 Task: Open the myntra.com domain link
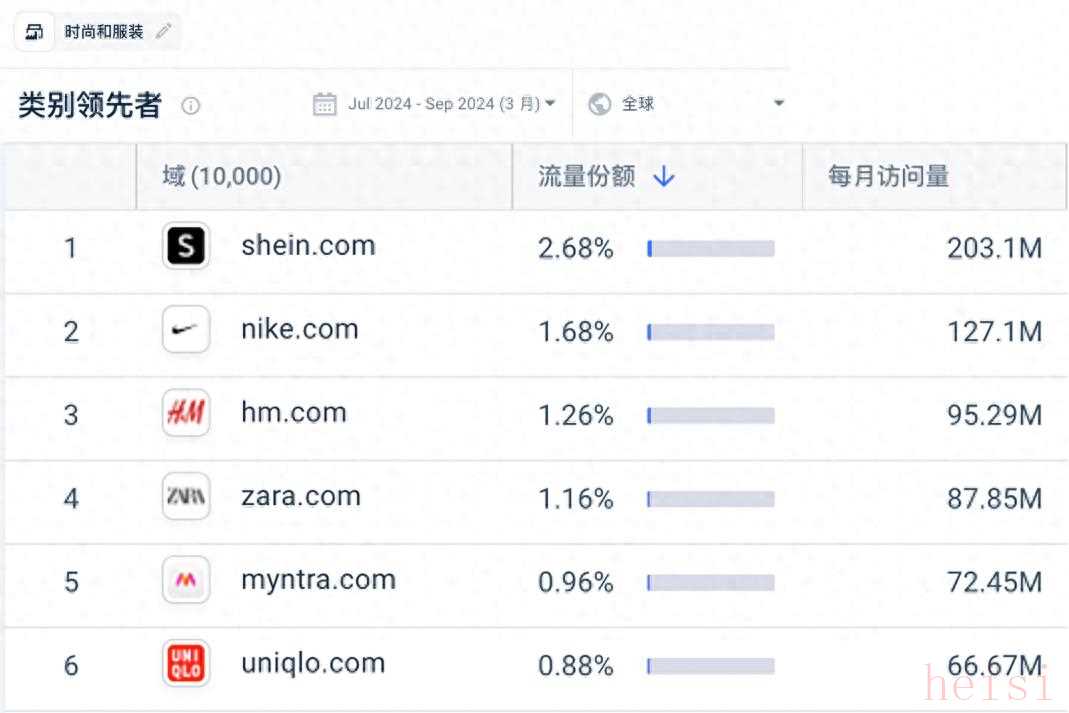pyautogui.click(x=318, y=580)
